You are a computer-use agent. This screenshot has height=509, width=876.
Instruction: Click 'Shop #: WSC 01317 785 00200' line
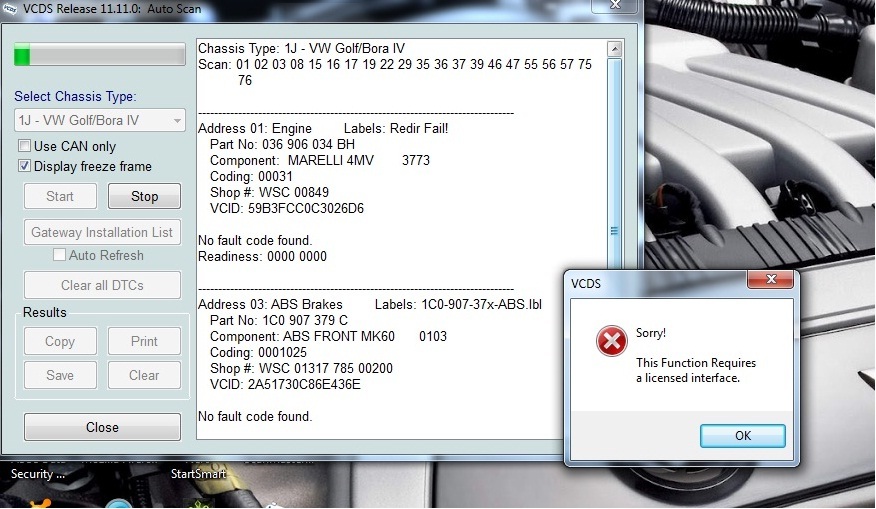click(x=301, y=368)
